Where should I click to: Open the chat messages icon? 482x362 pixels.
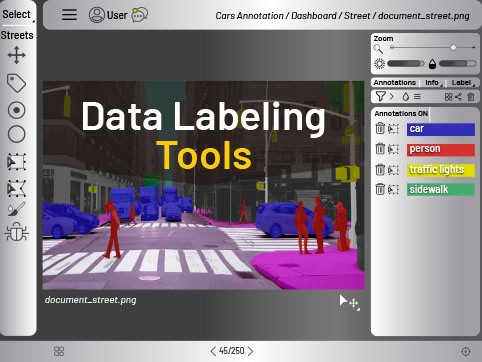click(140, 15)
